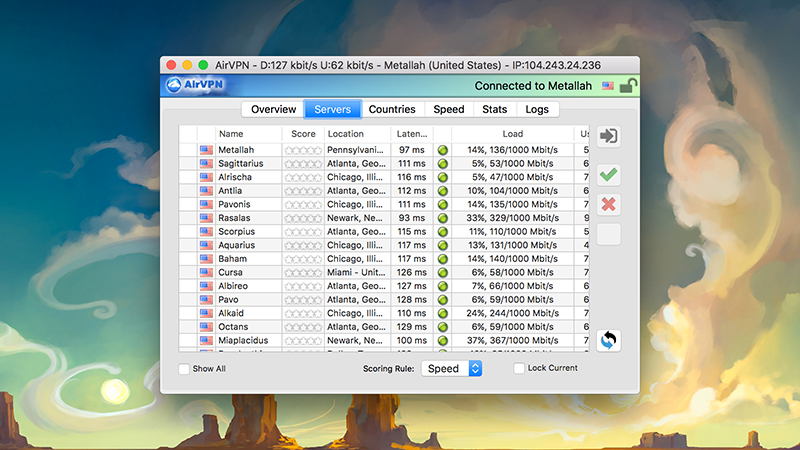Click the Connected to Metallah status text
This screenshot has height=450, width=800.
click(x=533, y=86)
